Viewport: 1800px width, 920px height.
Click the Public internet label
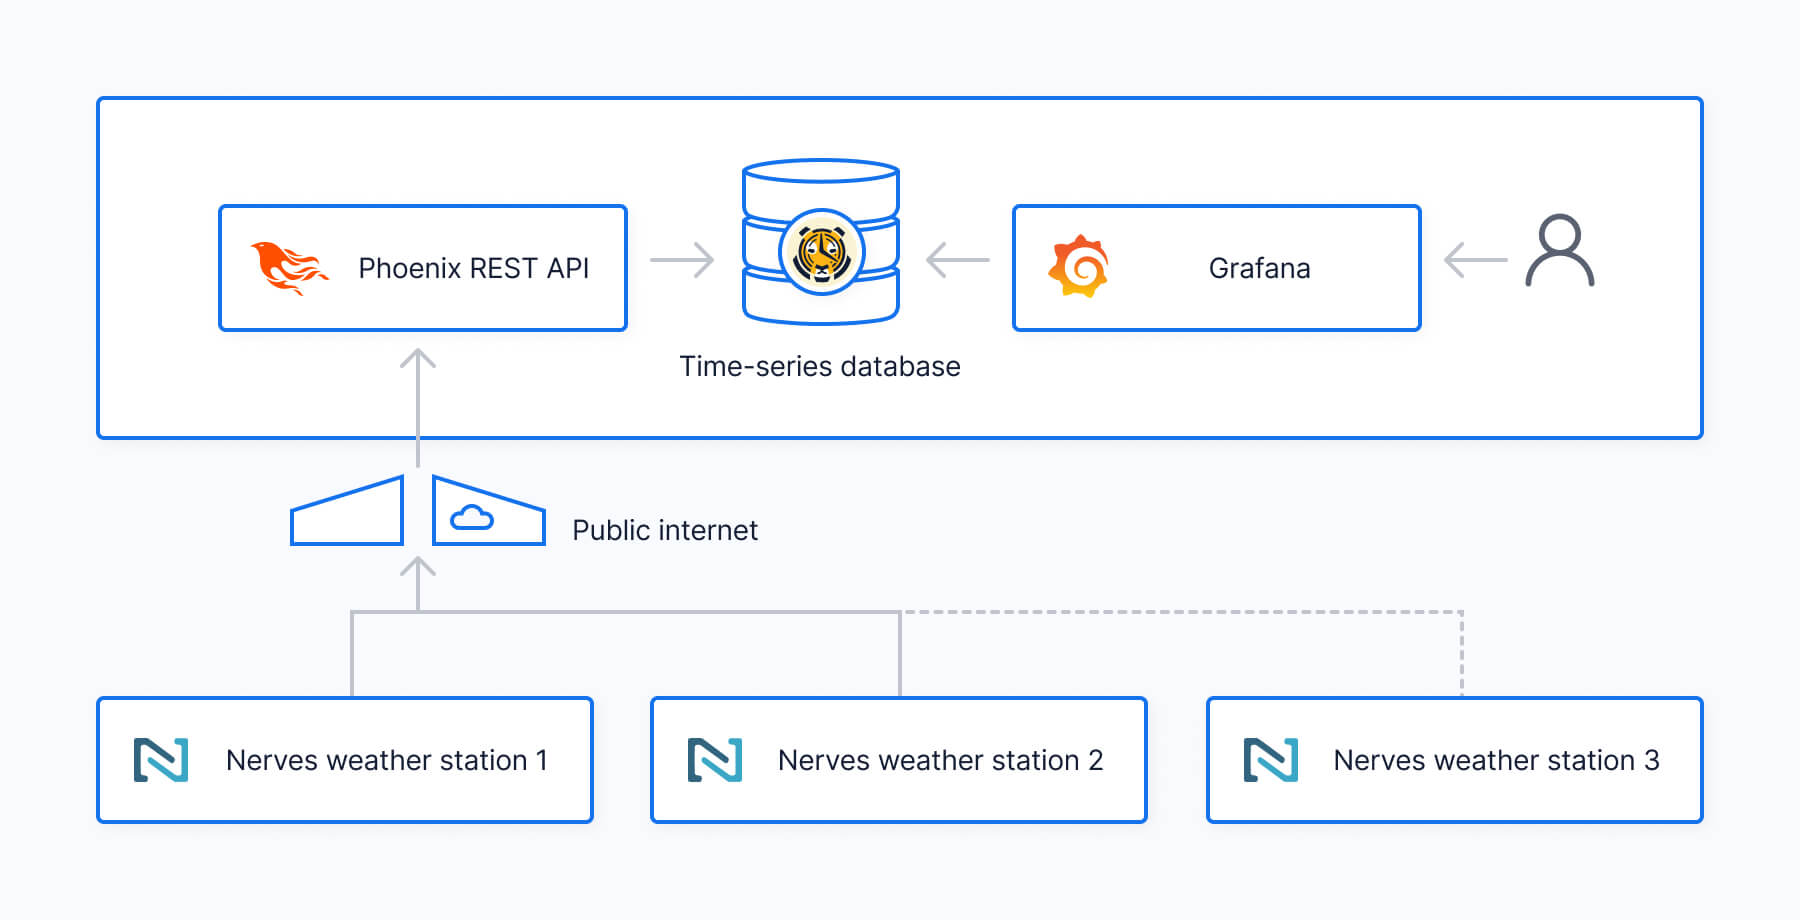tap(664, 530)
